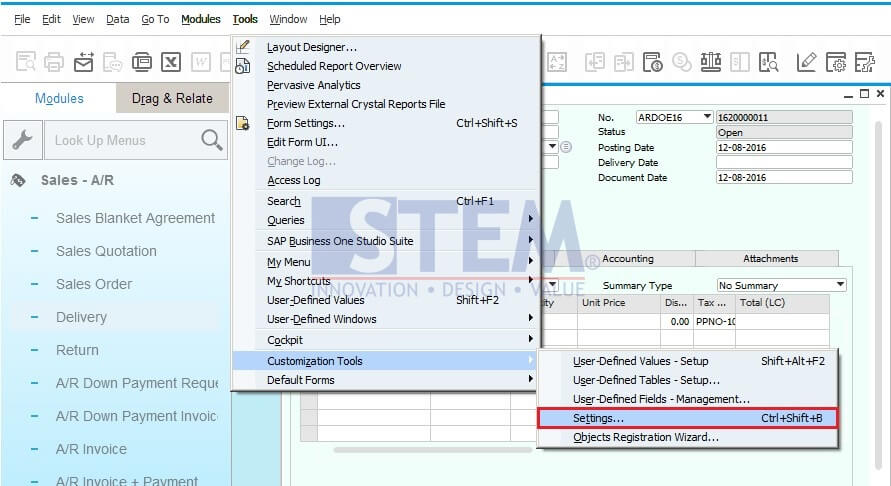
Task: Open the Summary Type dropdown
Action: click(x=840, y=284)
